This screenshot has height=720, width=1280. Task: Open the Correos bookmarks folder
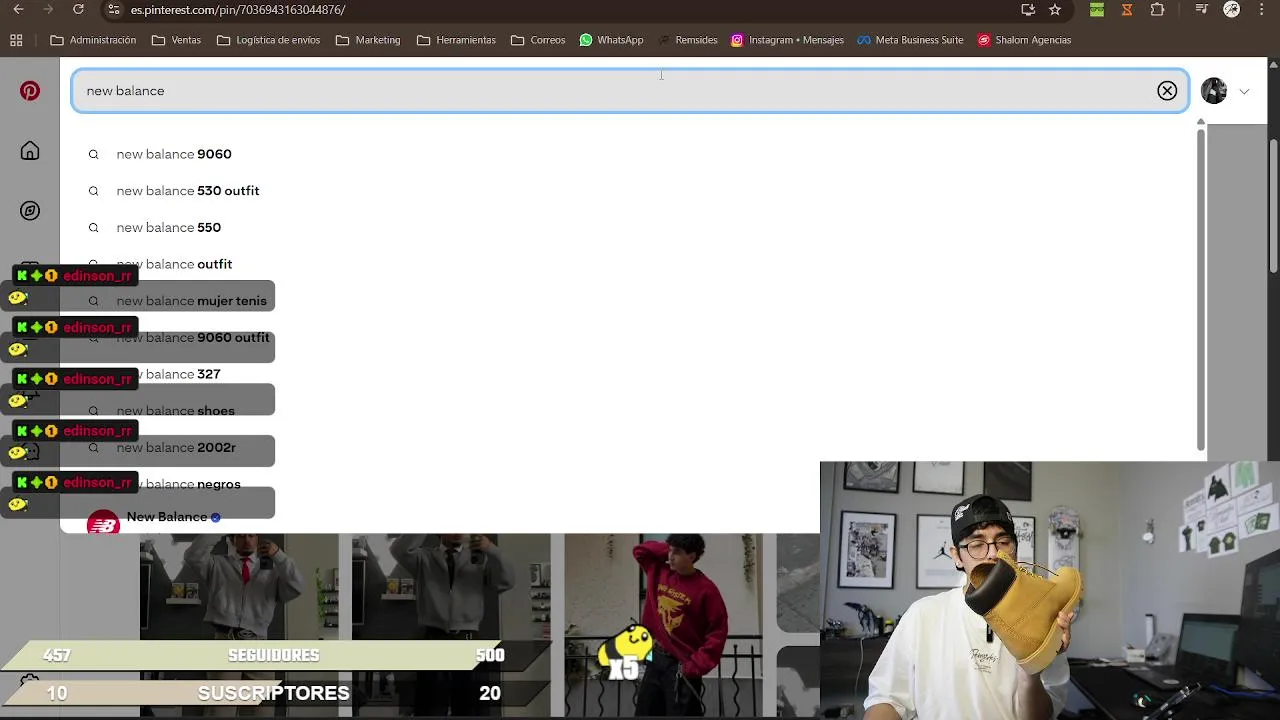point(538,40)
